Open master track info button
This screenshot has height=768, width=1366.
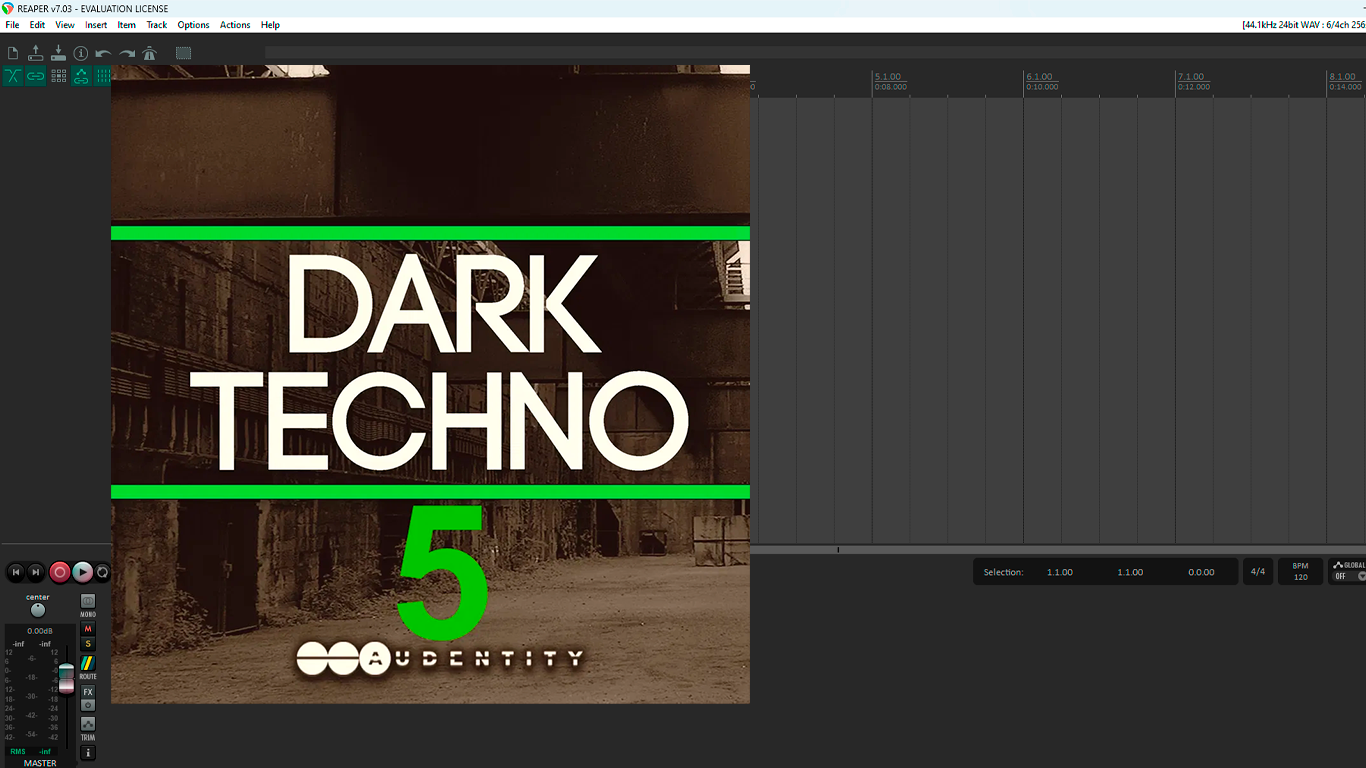click(88, 752)
